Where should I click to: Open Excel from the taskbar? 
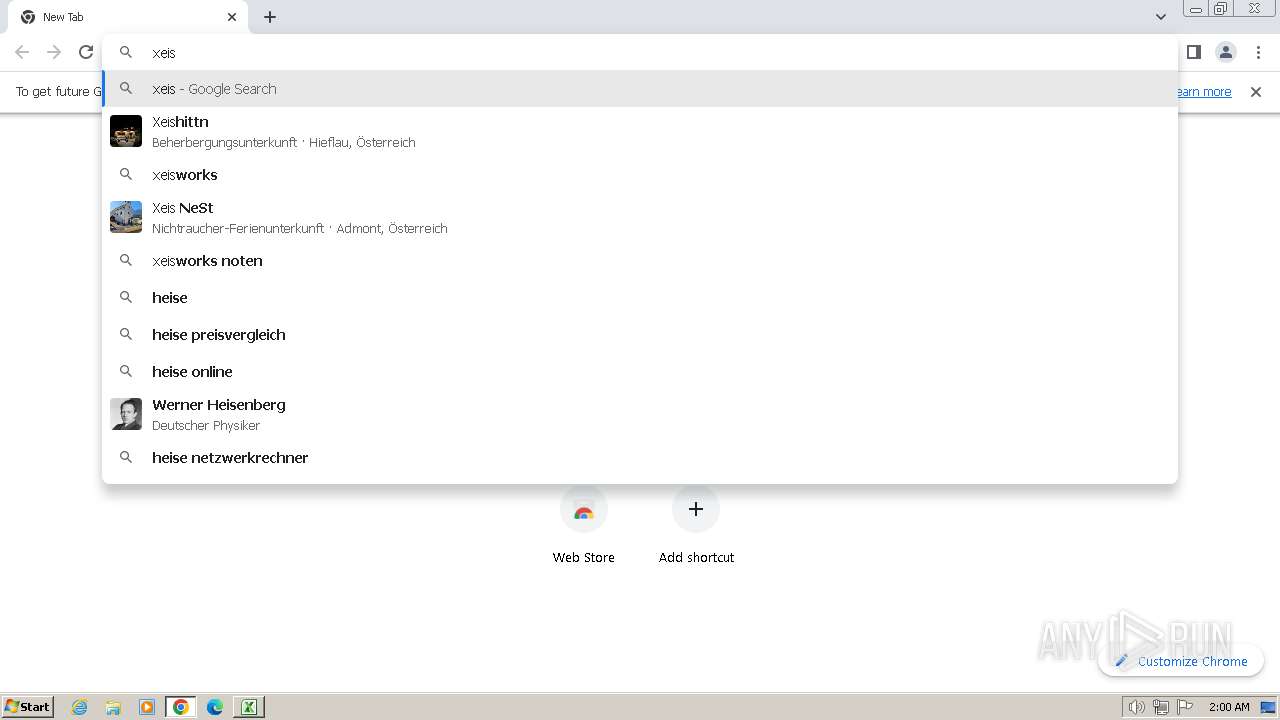(249, 707)
